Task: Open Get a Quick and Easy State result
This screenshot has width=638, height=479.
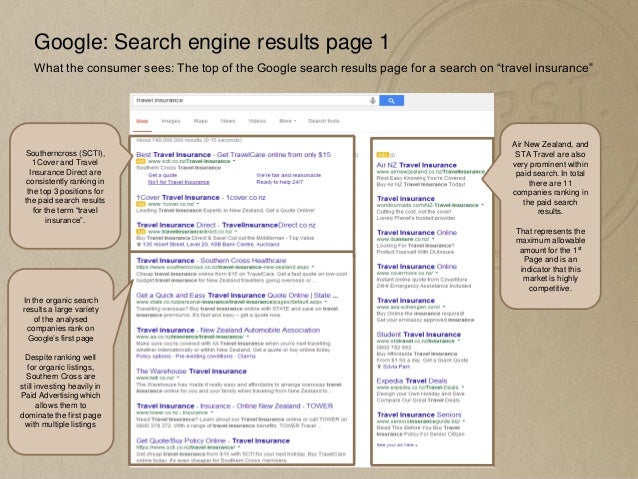Action: pyautogui.click(x=237, y=295)
